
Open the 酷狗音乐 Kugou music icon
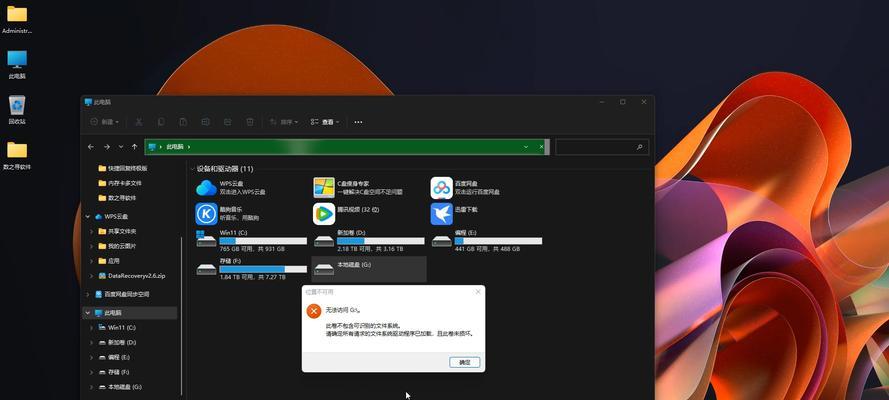point(206,214)
